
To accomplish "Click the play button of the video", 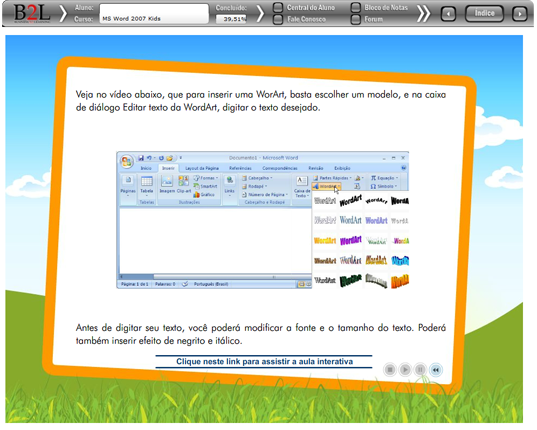I will pyautogui.click(x=405, y=370).
